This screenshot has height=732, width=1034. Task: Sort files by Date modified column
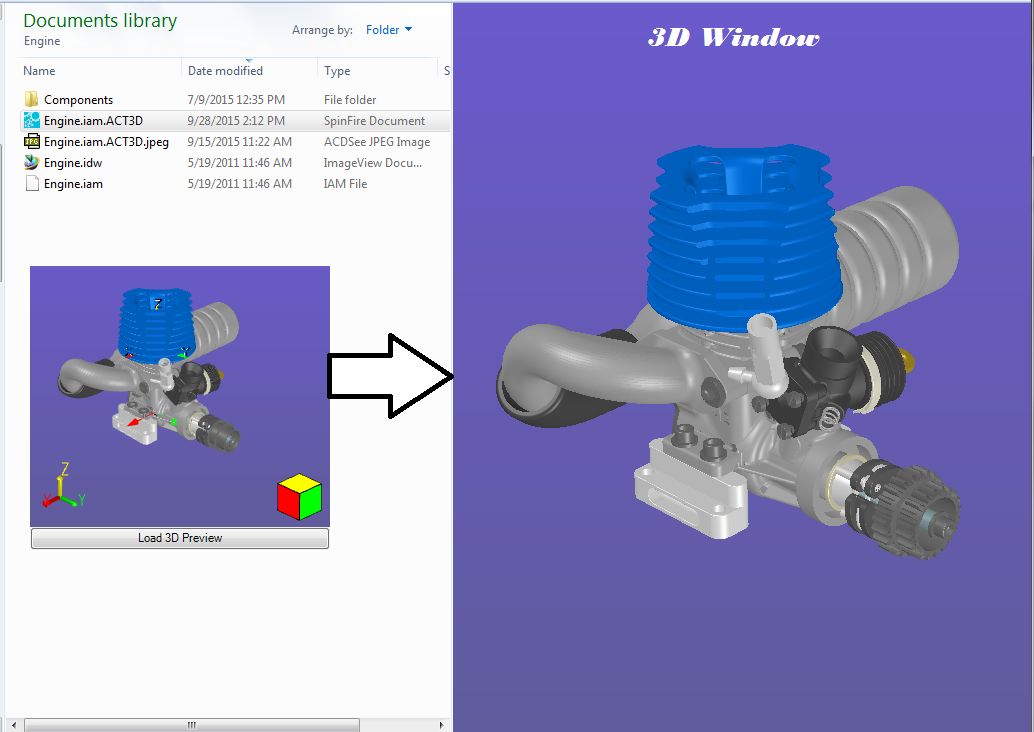pos(225,71)
